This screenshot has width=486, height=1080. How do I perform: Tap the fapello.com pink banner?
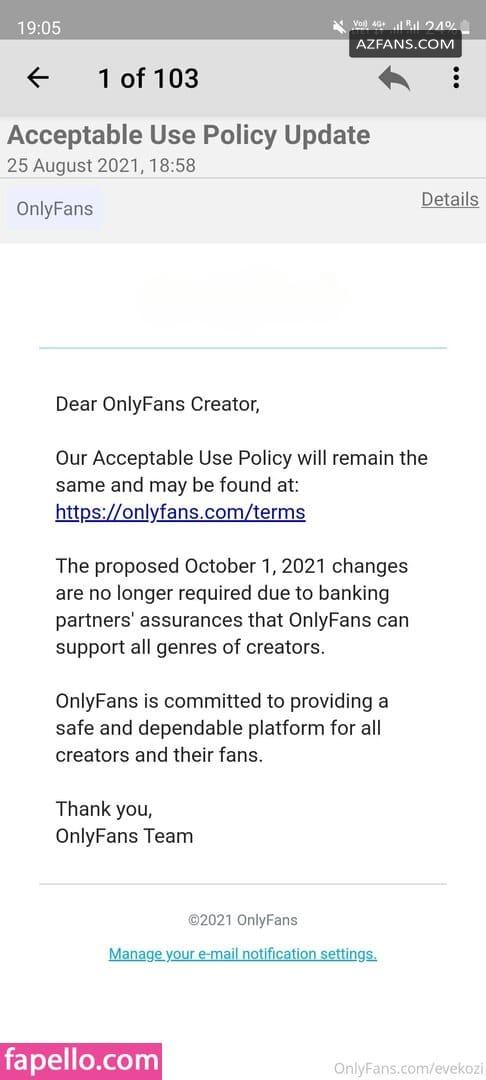(81, 1061)
